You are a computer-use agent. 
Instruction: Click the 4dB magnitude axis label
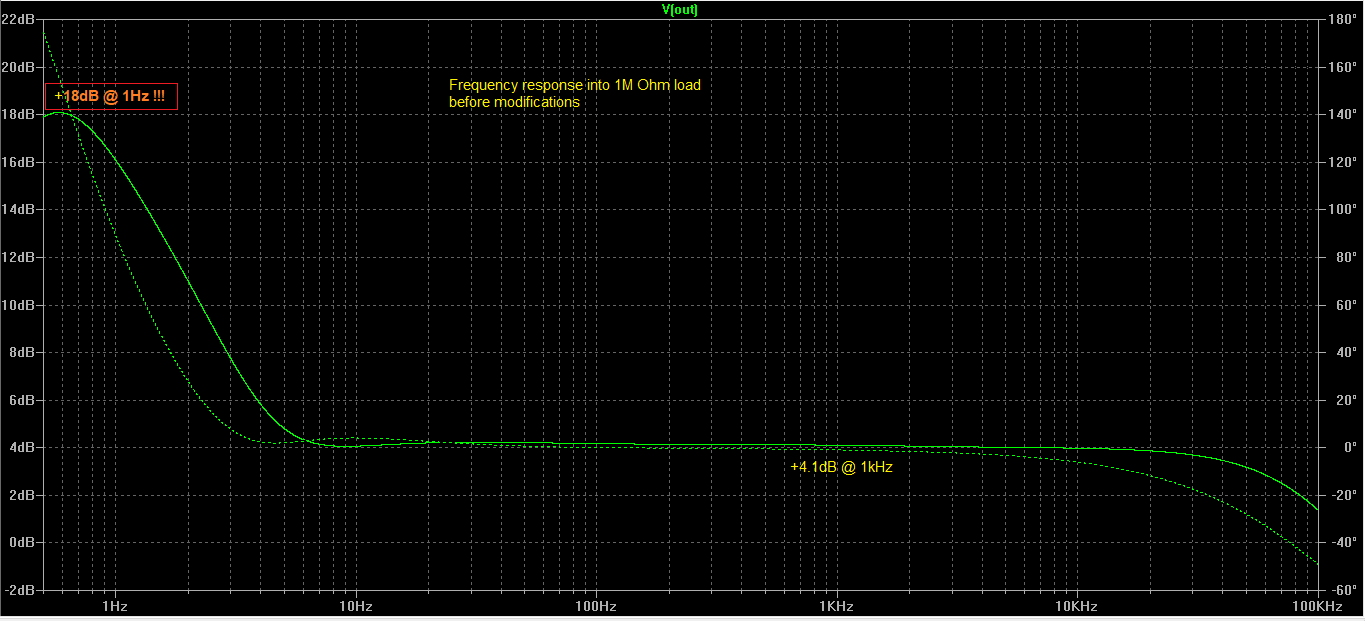[x=21, y=447]
